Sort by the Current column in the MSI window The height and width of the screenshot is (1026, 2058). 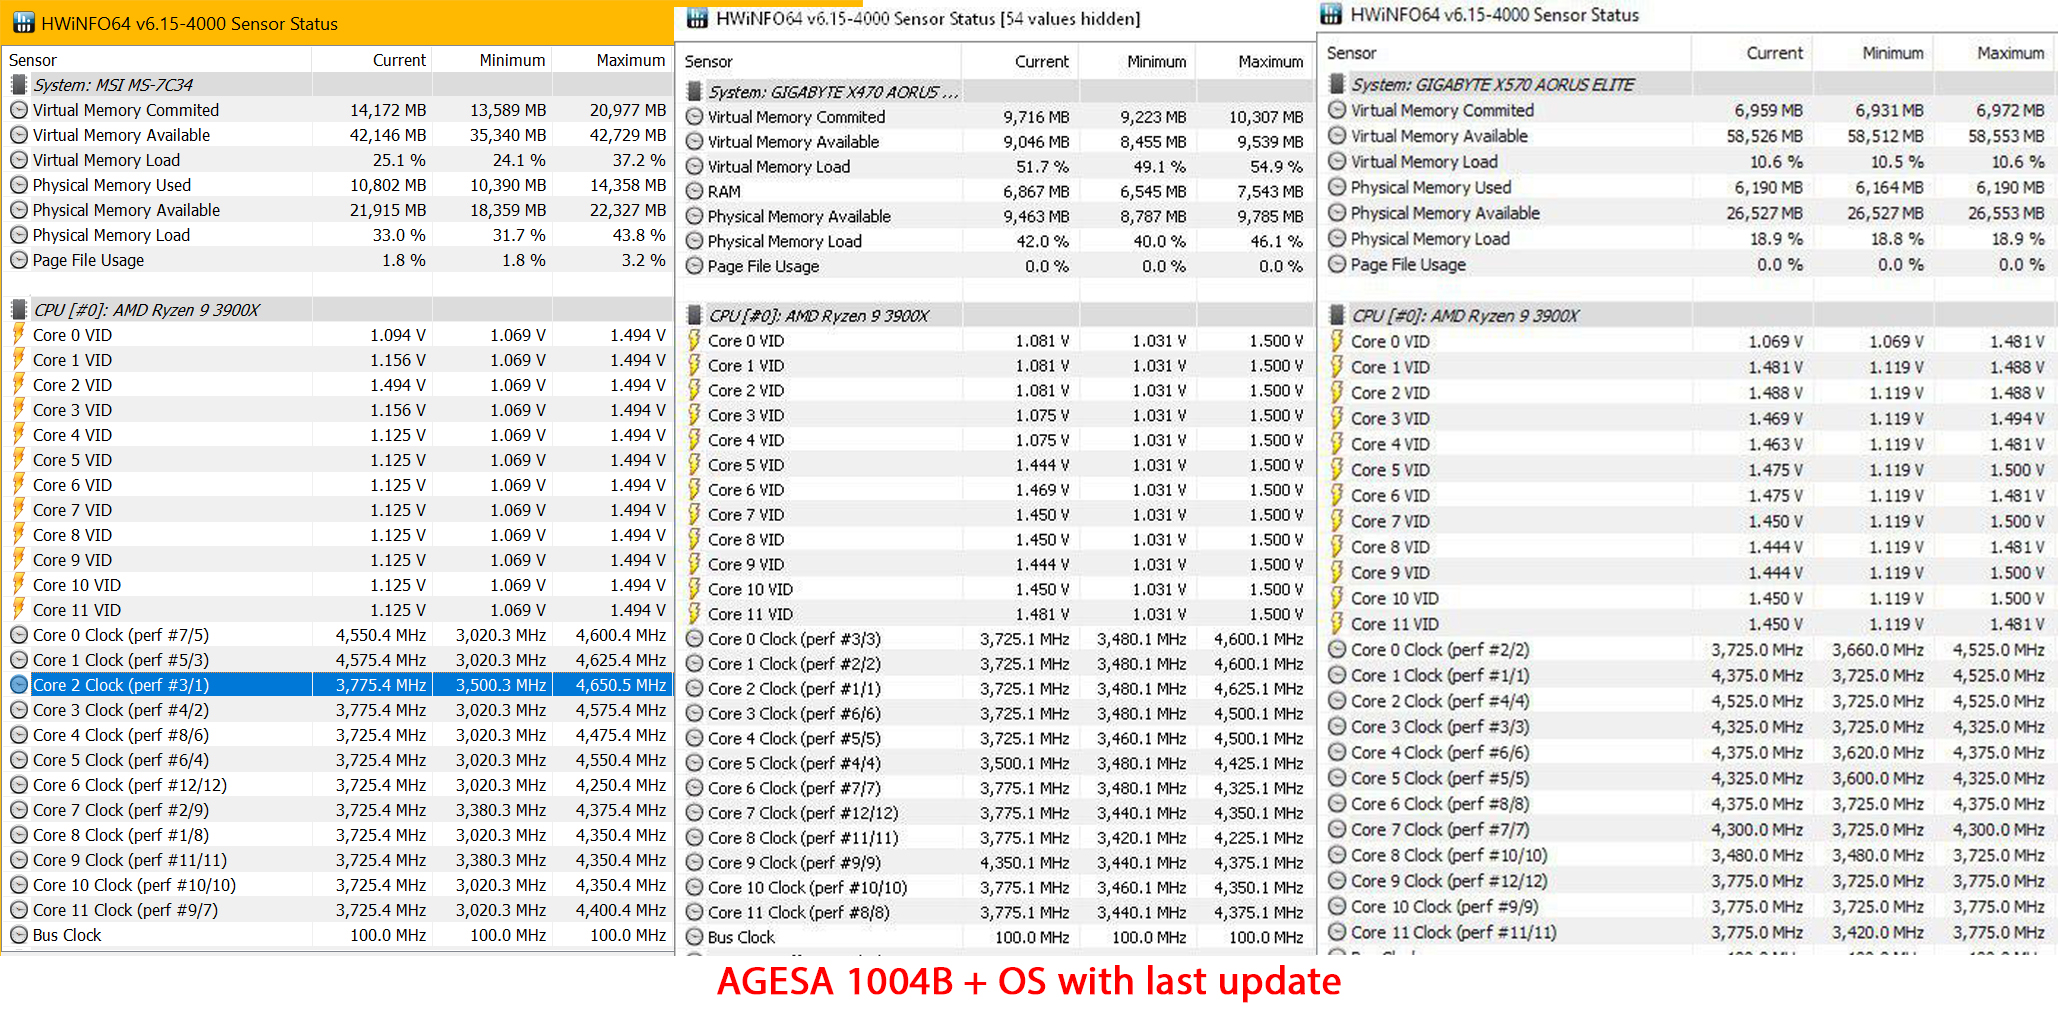click(x=372, y=60)
